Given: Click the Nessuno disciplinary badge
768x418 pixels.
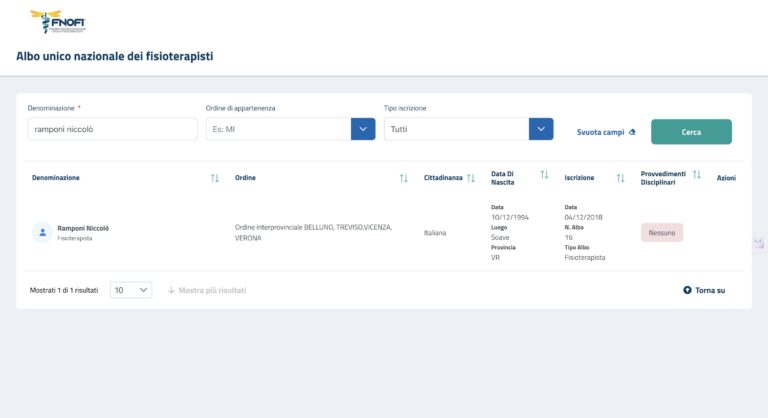Looking at the screenshot, I should (662, 232).
